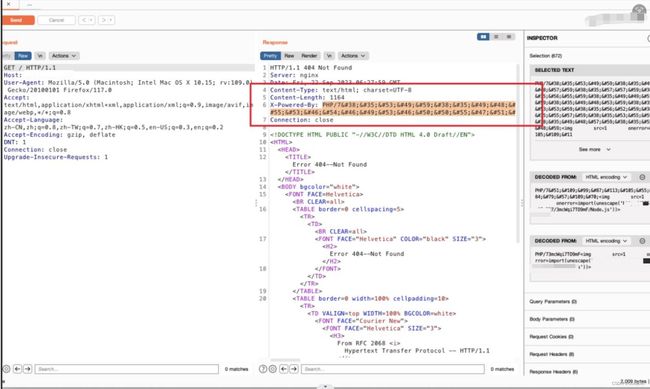Viewport: 650px width, 389px height.
Task: Open first DECODED FROM HTML encoding dropdown
Action: (x=606, y=177)
